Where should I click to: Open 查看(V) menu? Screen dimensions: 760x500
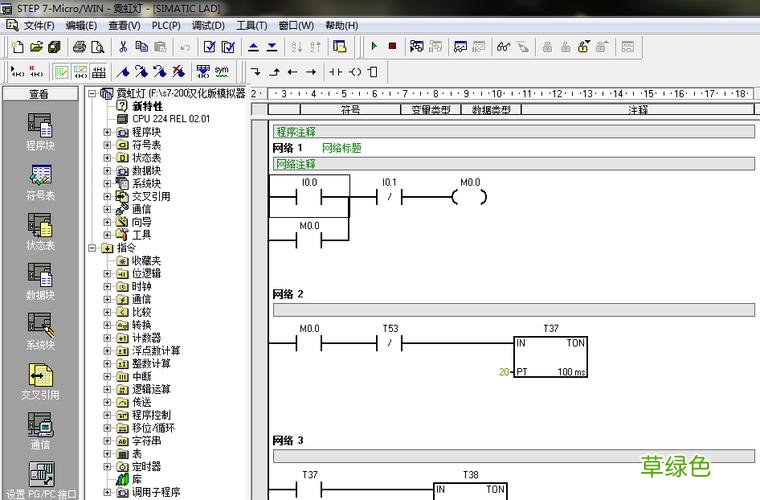(x=125, y=26)
